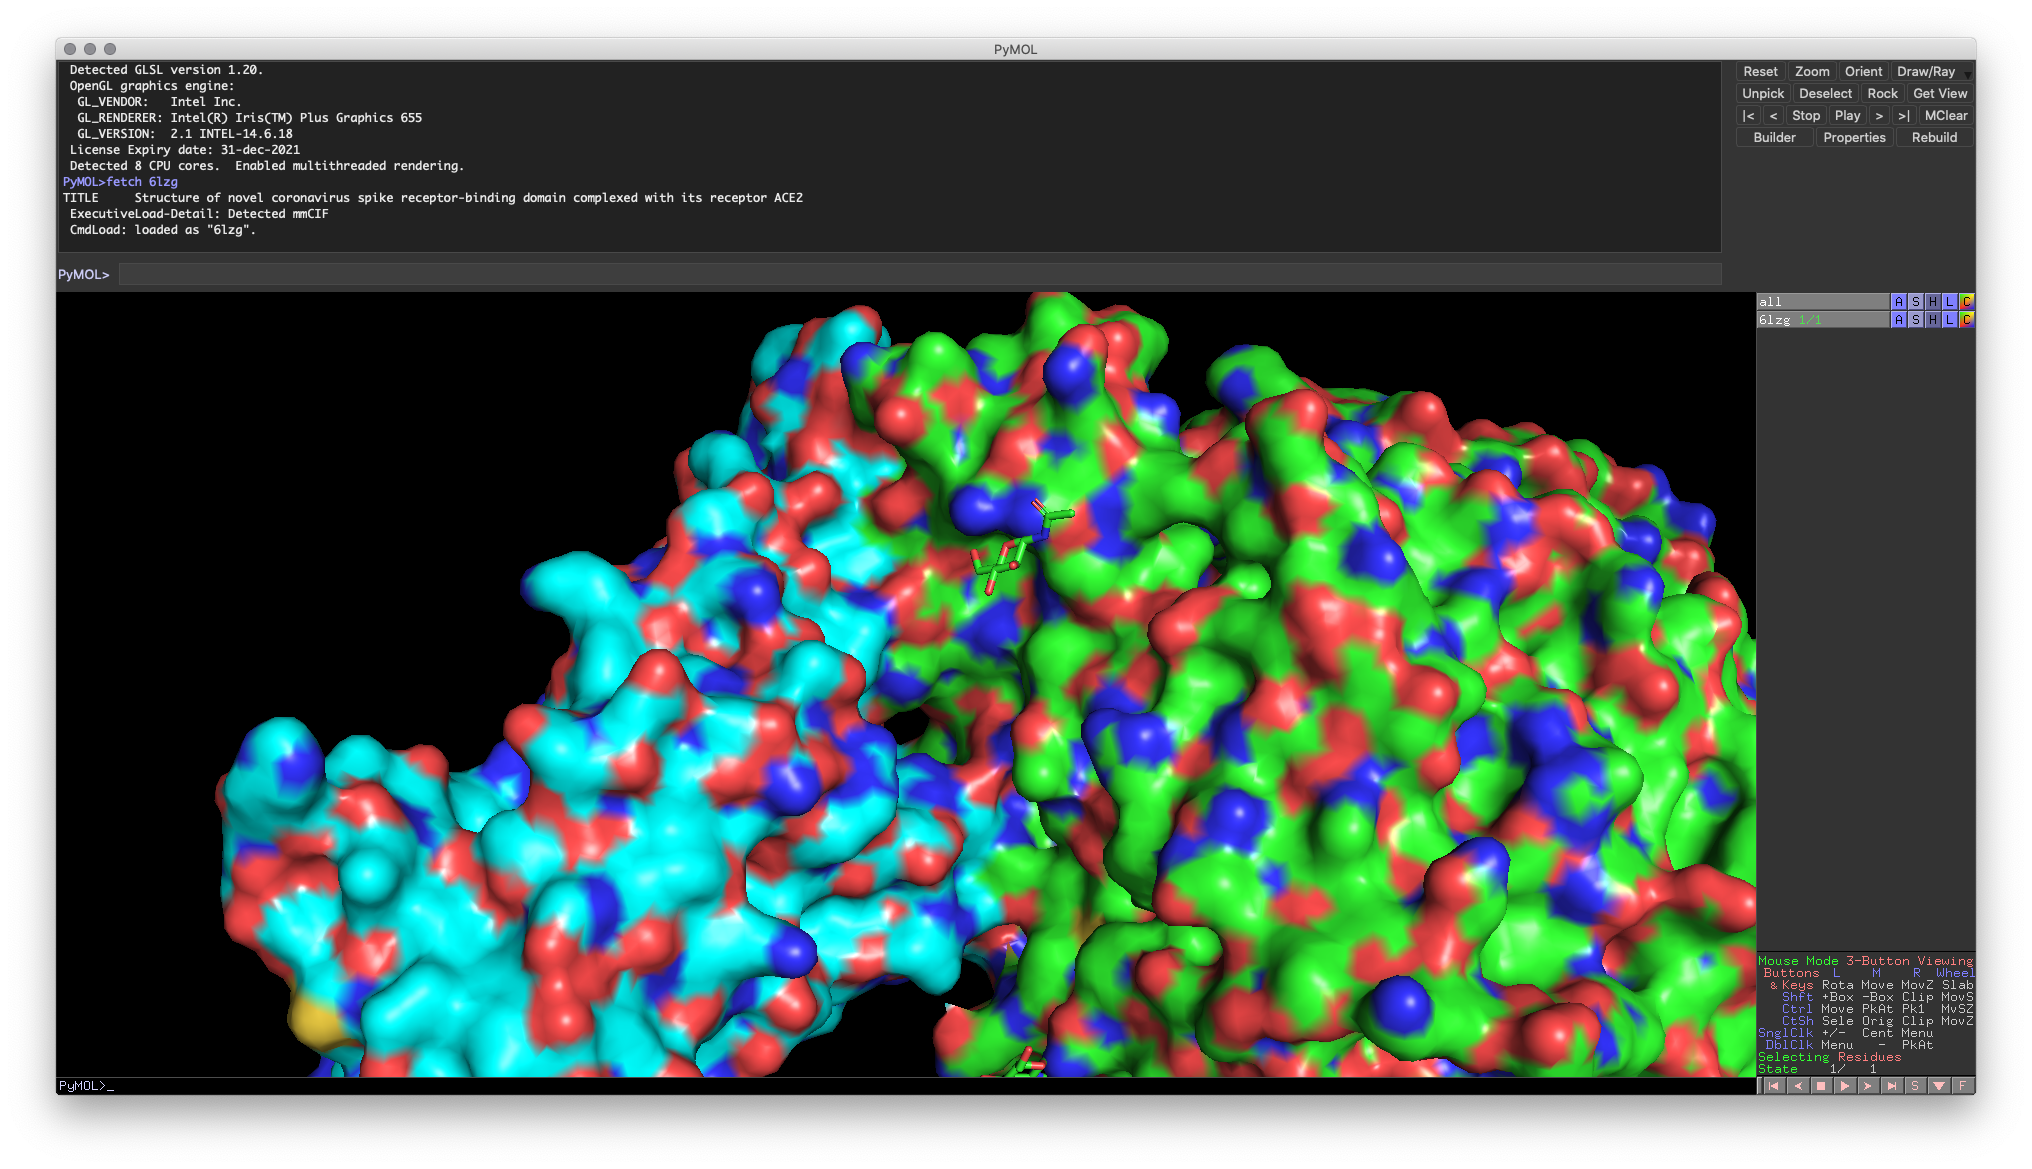The height and width of the screenshot is (1169, 2032).
Task: Click the Play text button
Action: [x=1847, y=116]
